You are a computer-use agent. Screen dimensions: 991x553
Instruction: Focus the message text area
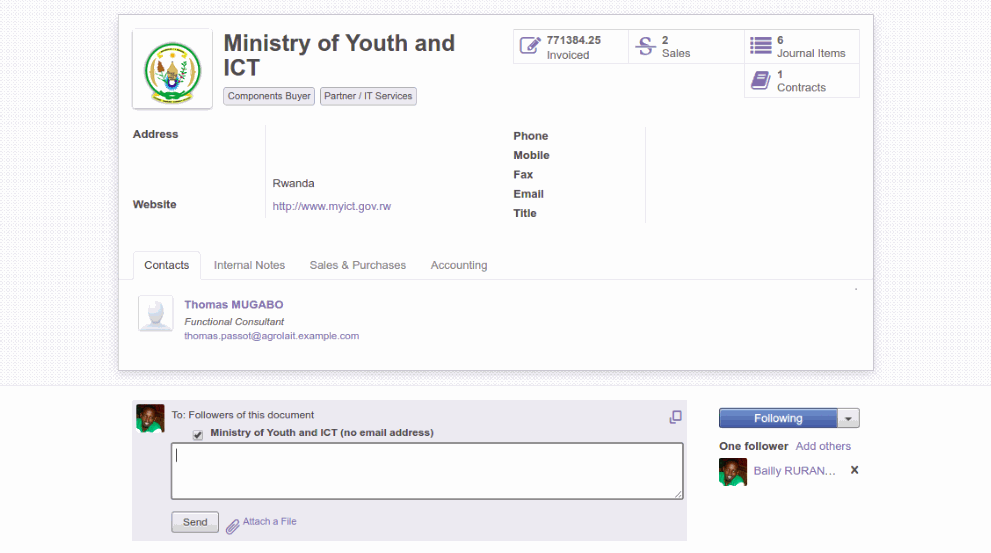pos(427,471)
